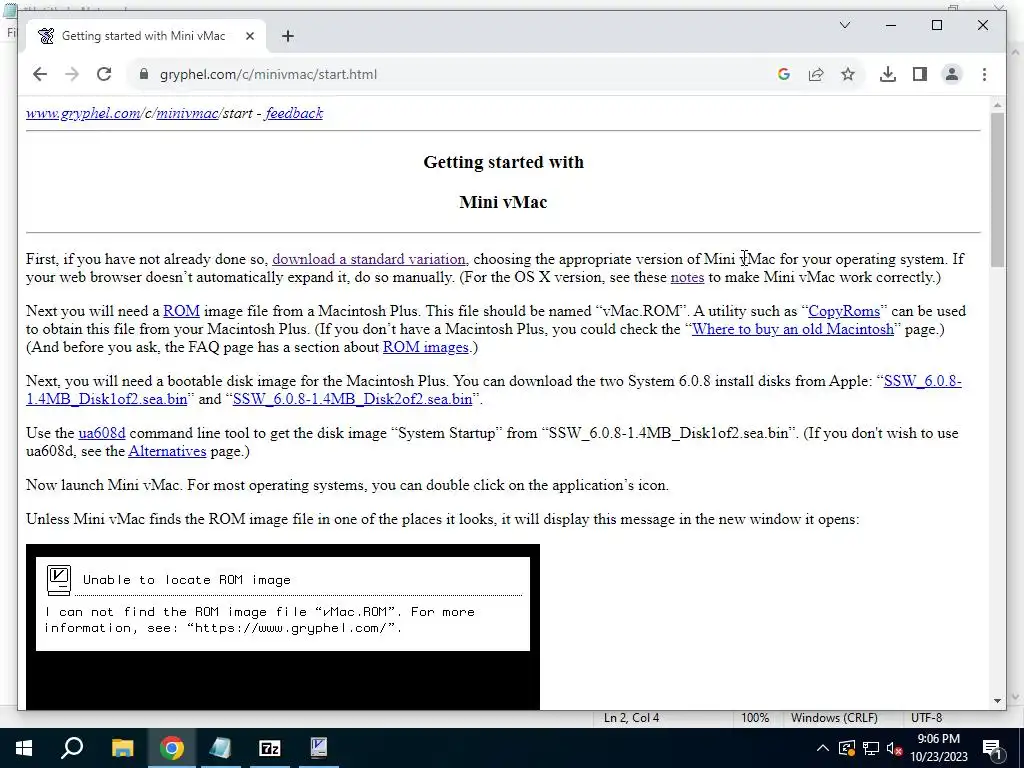Open the Notepad taskbar icon
Viewport: 1024px width, 768px height.
[x=220, y=748]
